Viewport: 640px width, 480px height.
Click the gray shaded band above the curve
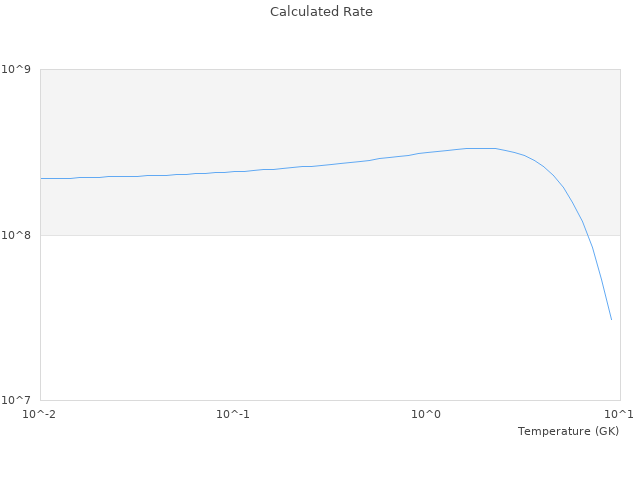click(x=250, y=110)
